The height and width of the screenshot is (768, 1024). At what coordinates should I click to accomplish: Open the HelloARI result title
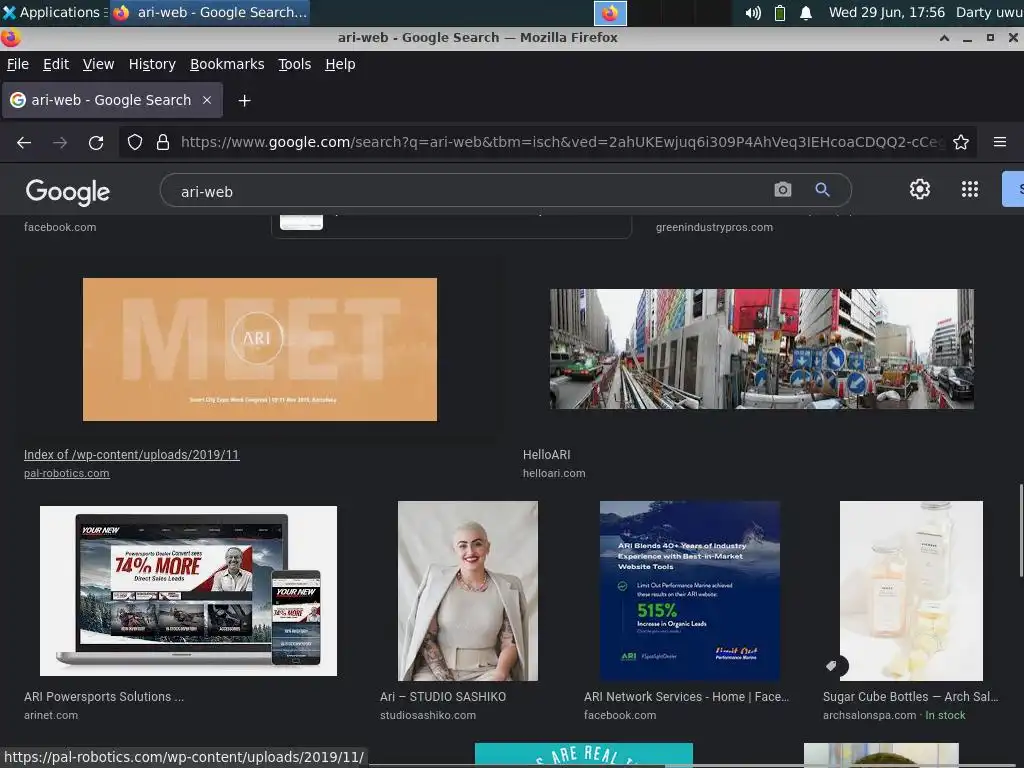[x=547, y=455]
